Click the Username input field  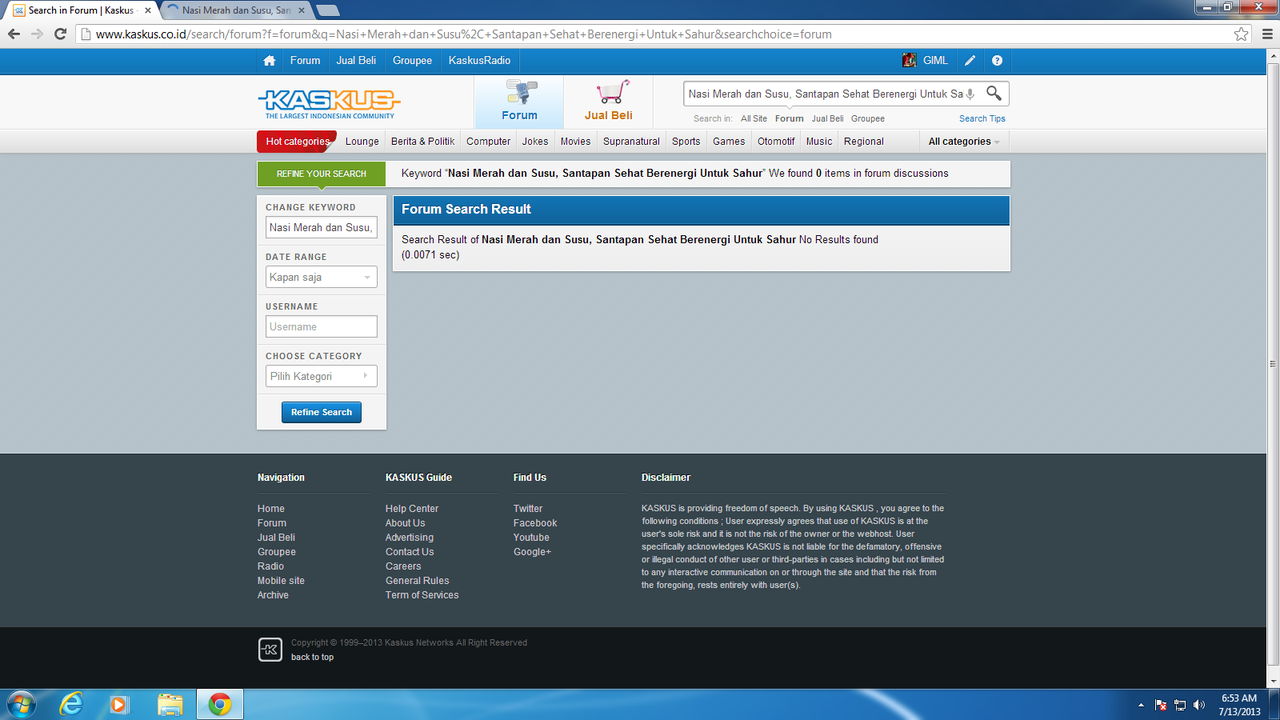[x=321, y=326]
